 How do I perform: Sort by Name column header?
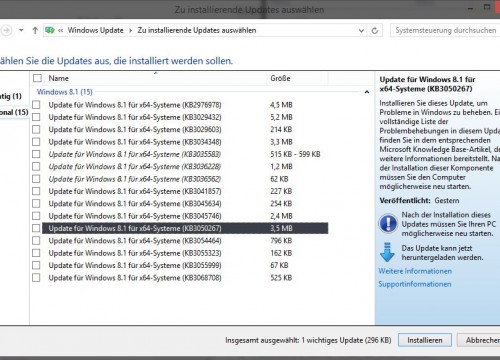coord(59,78)
